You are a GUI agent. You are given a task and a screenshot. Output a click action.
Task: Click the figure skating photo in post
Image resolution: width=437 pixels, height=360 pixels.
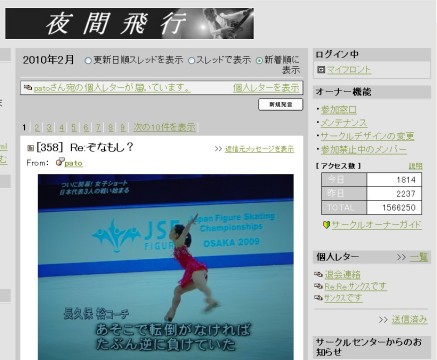coord(166,267)
